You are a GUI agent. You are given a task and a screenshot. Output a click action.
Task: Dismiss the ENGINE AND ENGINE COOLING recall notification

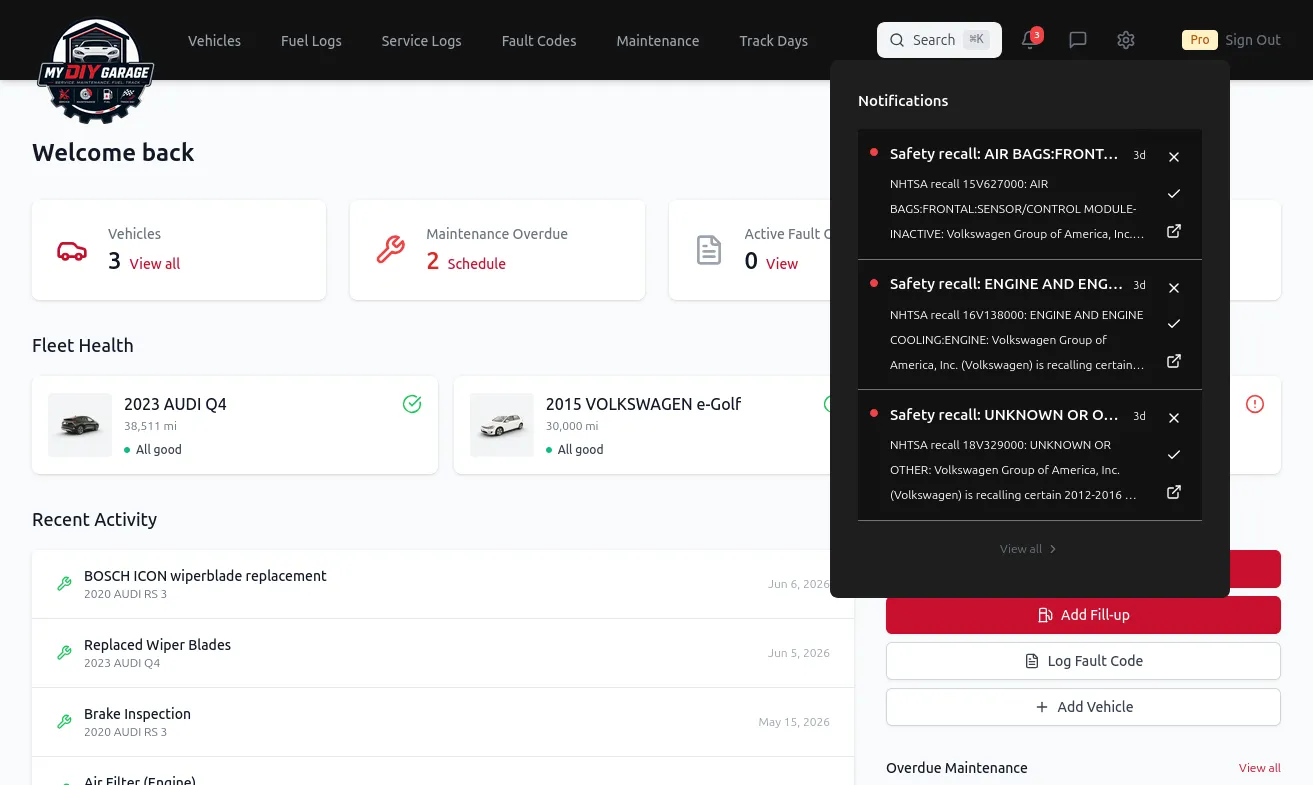(x=1174, y=288)
